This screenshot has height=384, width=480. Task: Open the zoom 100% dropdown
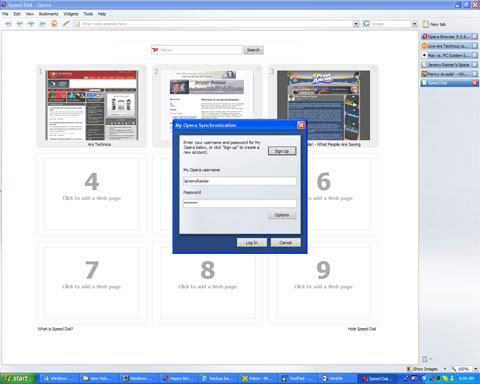(x=475, y=369)
